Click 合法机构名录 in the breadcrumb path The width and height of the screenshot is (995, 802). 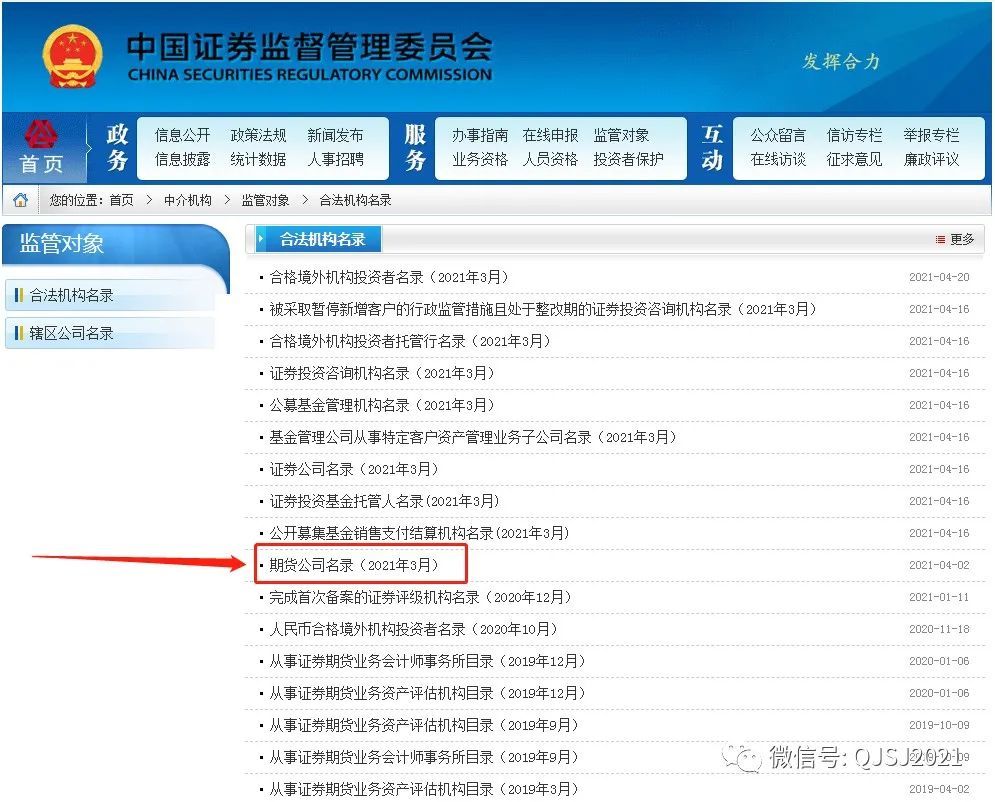(355, 200)
